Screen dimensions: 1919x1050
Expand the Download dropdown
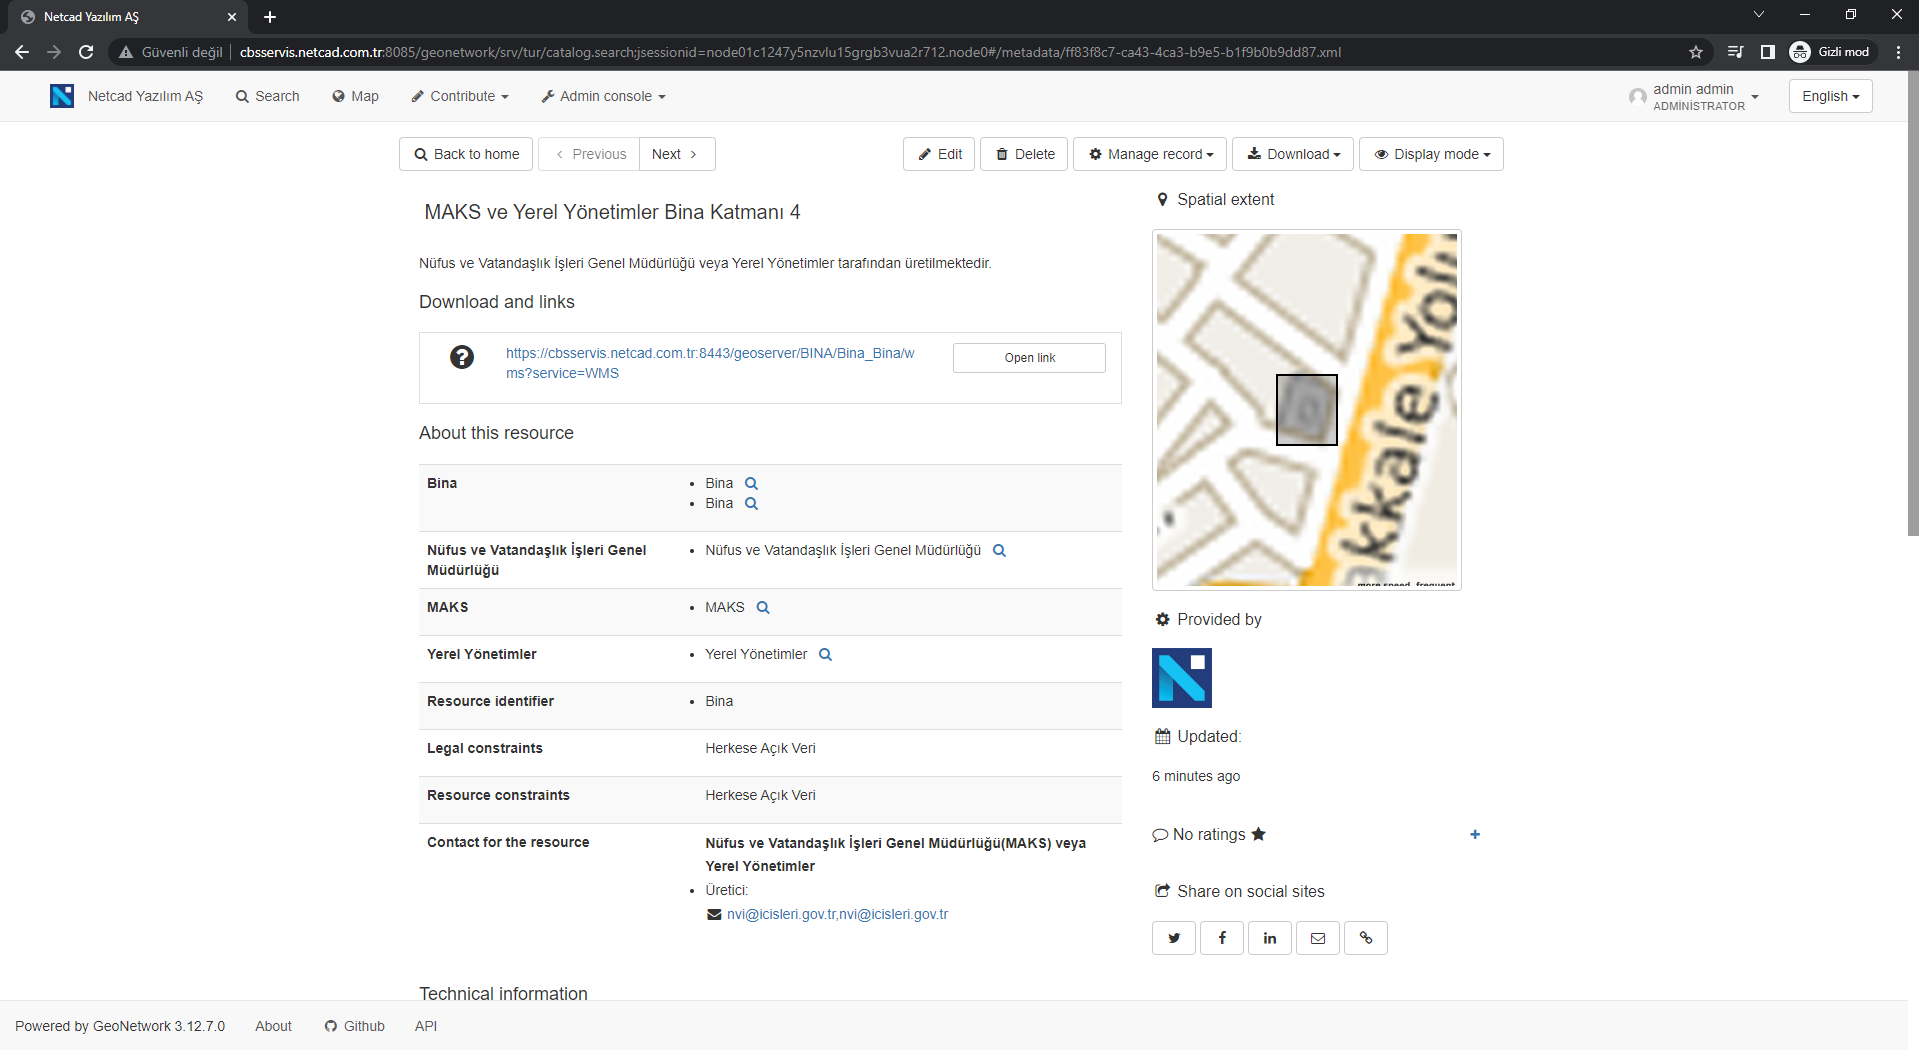(1293, 154)
